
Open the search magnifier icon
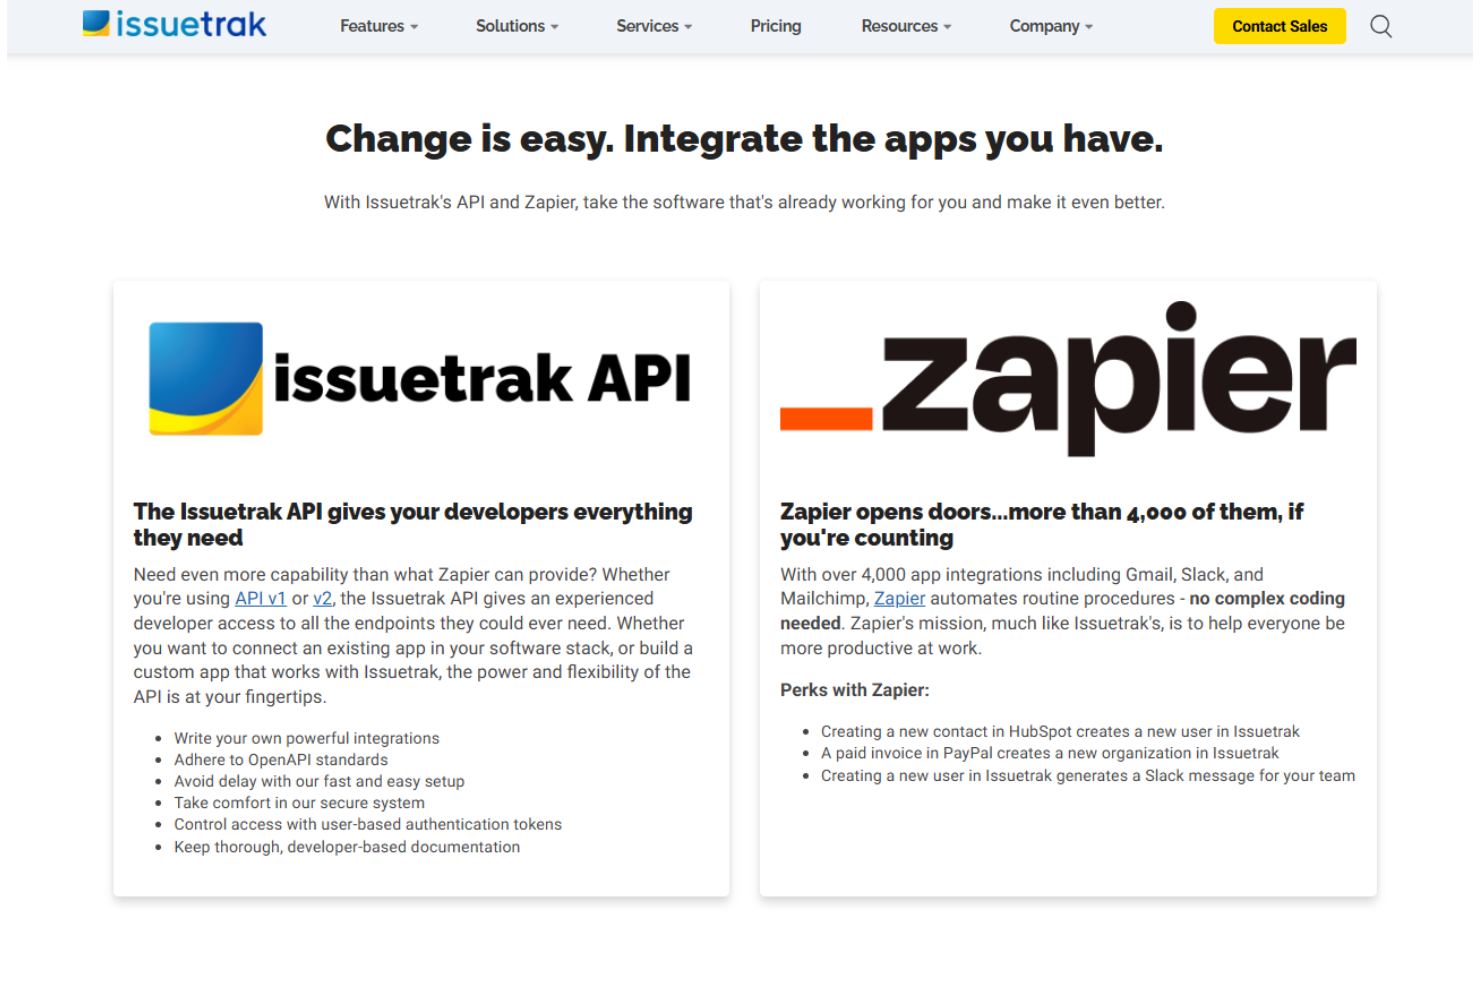(1381, 26)
